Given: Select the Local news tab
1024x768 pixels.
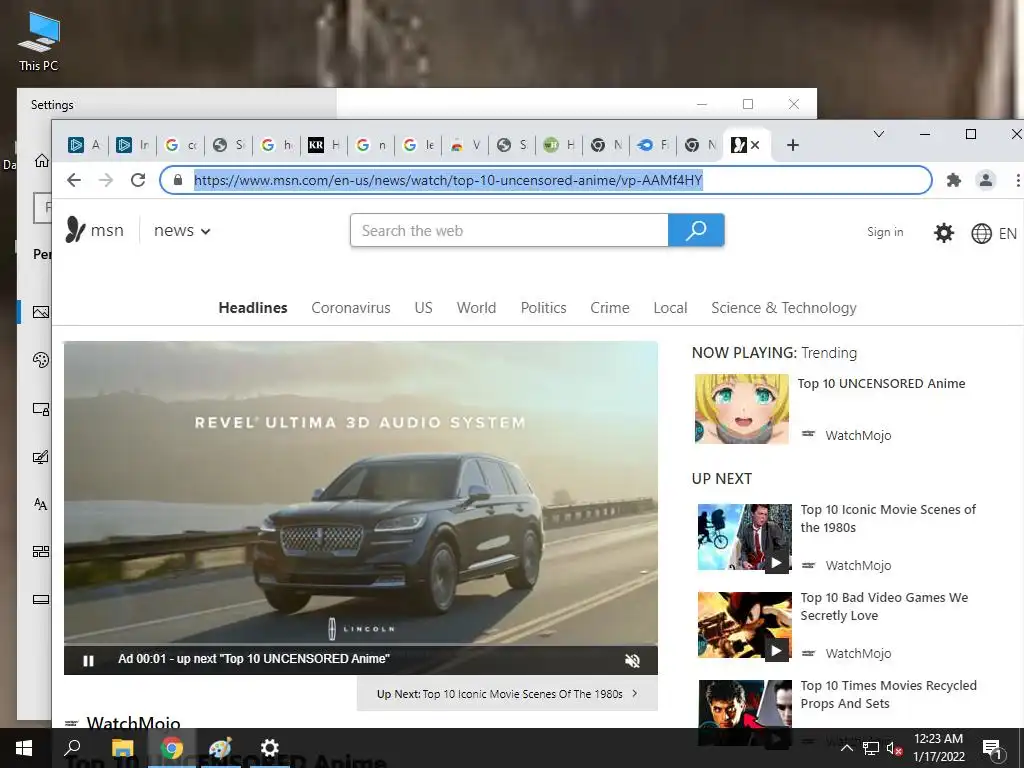Looking at the screenshot, I should [x=670, y=308].
